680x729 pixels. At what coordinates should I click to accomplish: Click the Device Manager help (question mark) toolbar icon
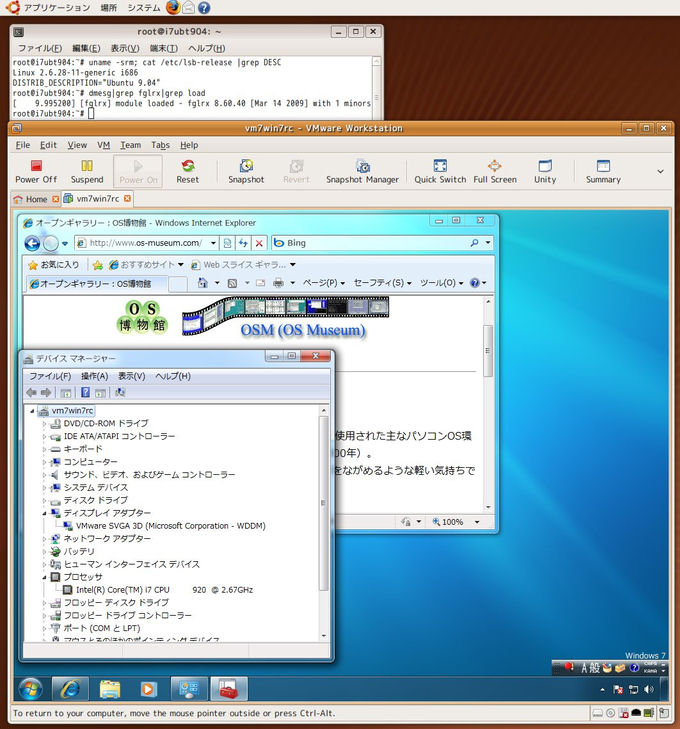[86, 392]
